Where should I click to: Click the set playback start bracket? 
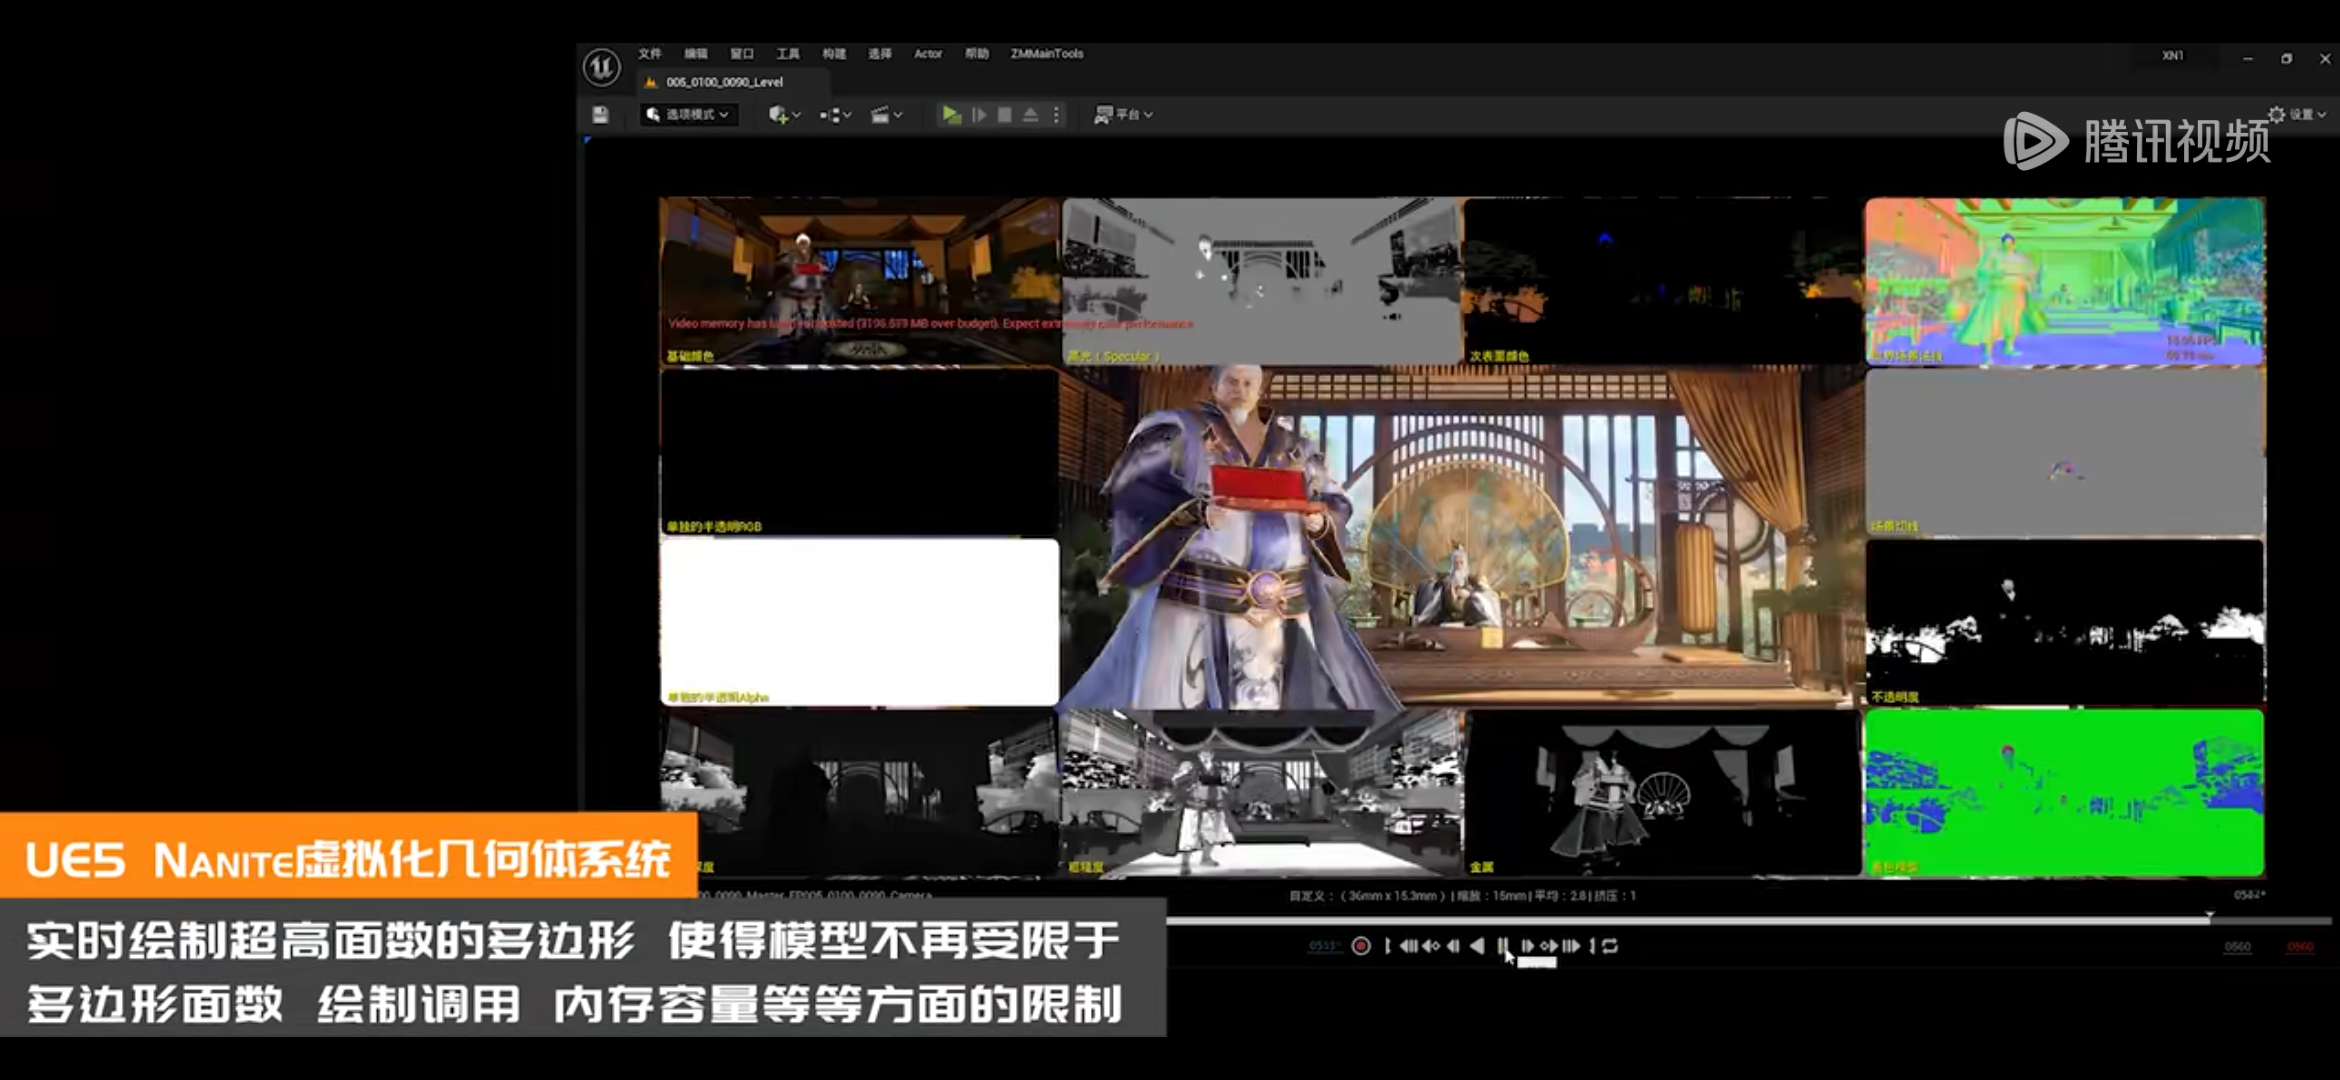click(1387, 946)
